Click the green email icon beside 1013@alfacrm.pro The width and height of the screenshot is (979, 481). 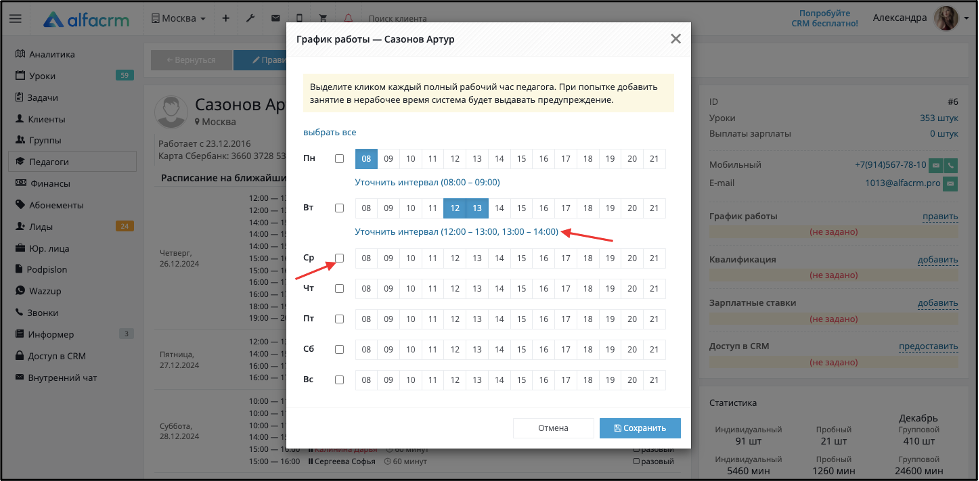coord(951,184)
